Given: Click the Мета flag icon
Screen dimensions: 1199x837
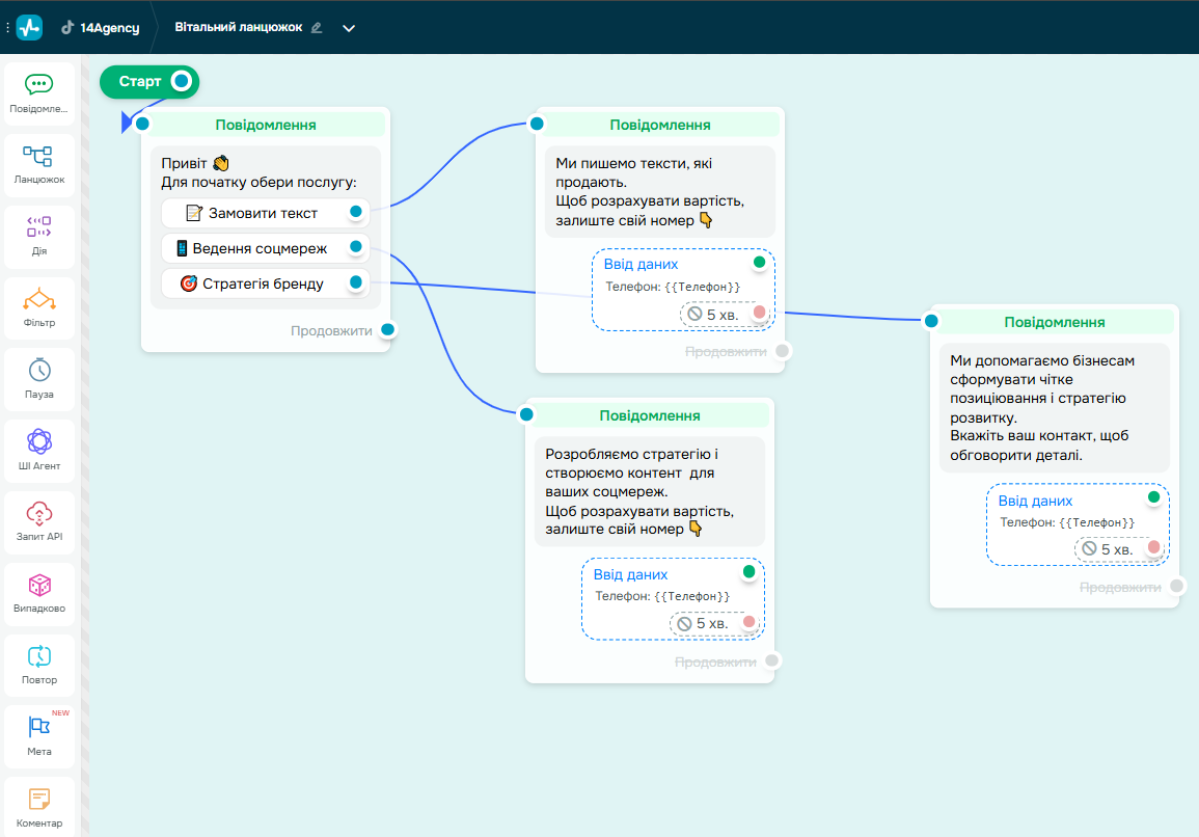Looking at the screenshot, I should tap(39, 728).
